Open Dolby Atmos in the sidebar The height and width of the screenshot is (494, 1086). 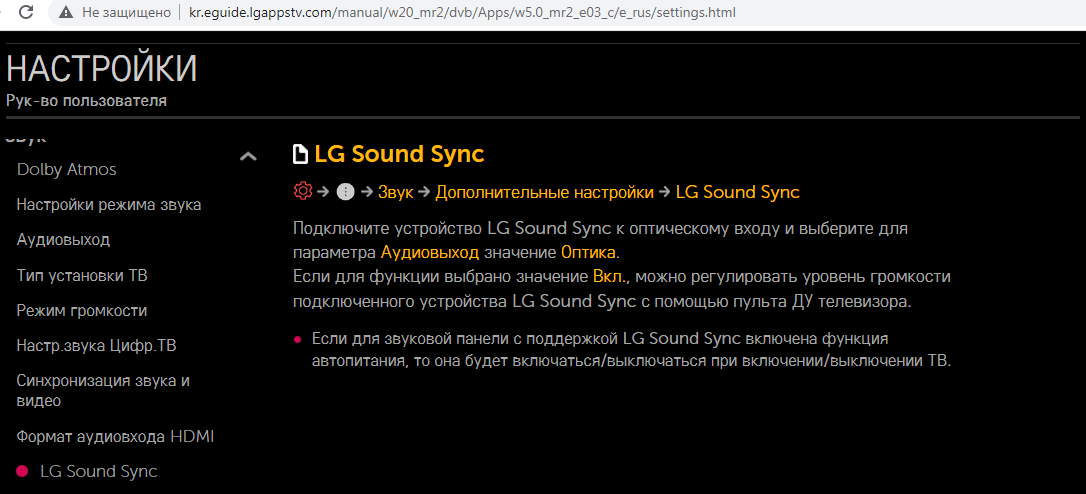(x=66, y=169)
